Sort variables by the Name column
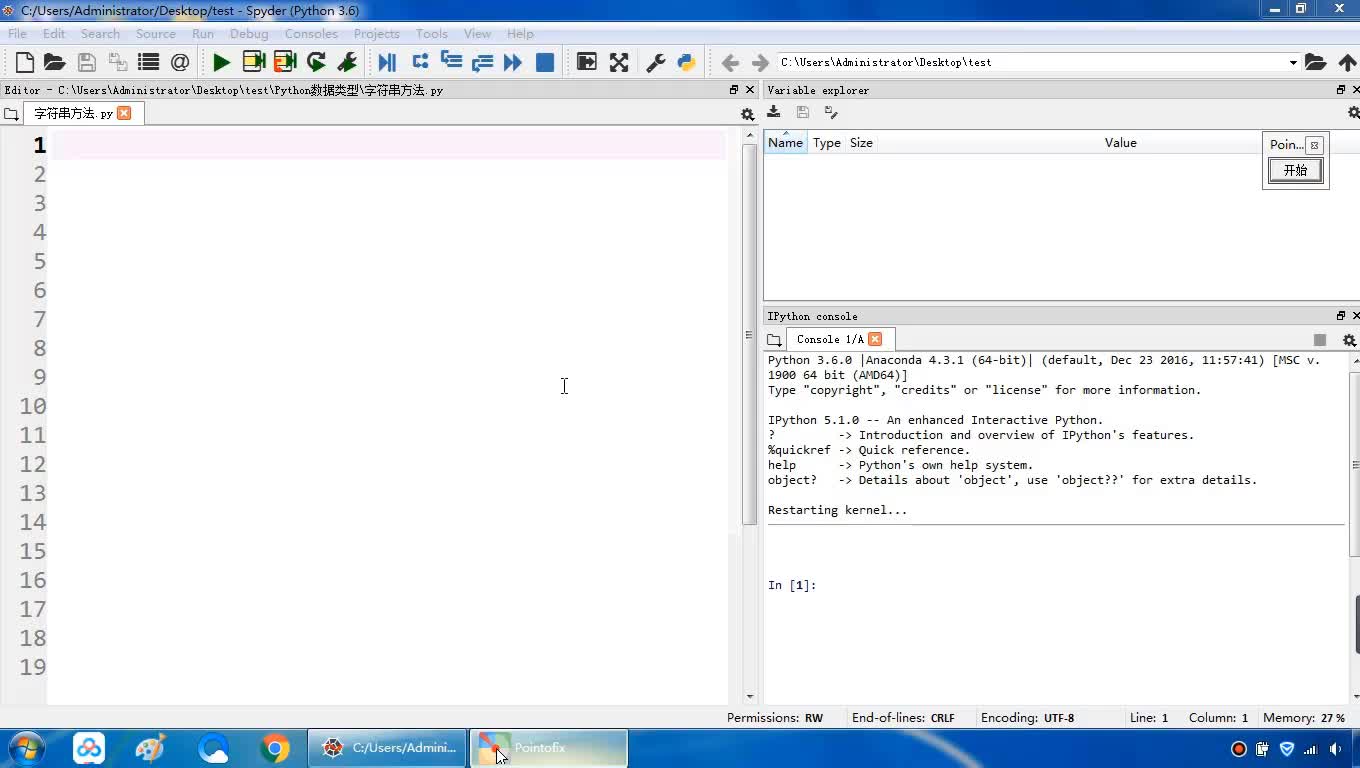Screen dimensions: 1360x768 point(785,143)
